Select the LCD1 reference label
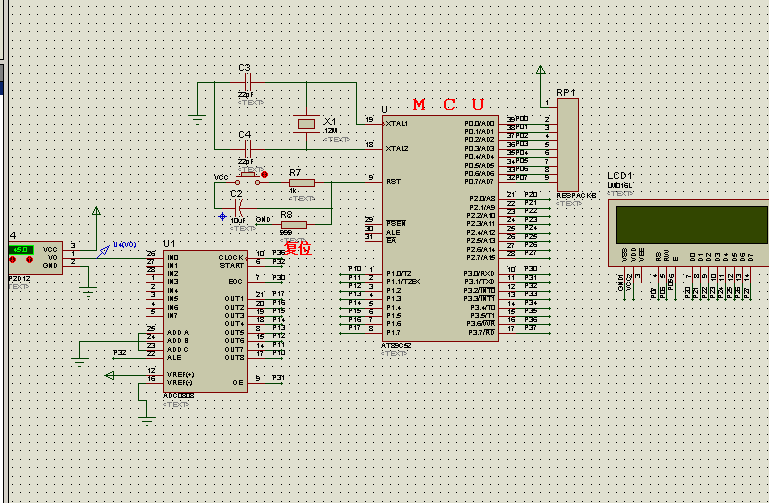This screenshot has width=769, height=503. point(620,176)
